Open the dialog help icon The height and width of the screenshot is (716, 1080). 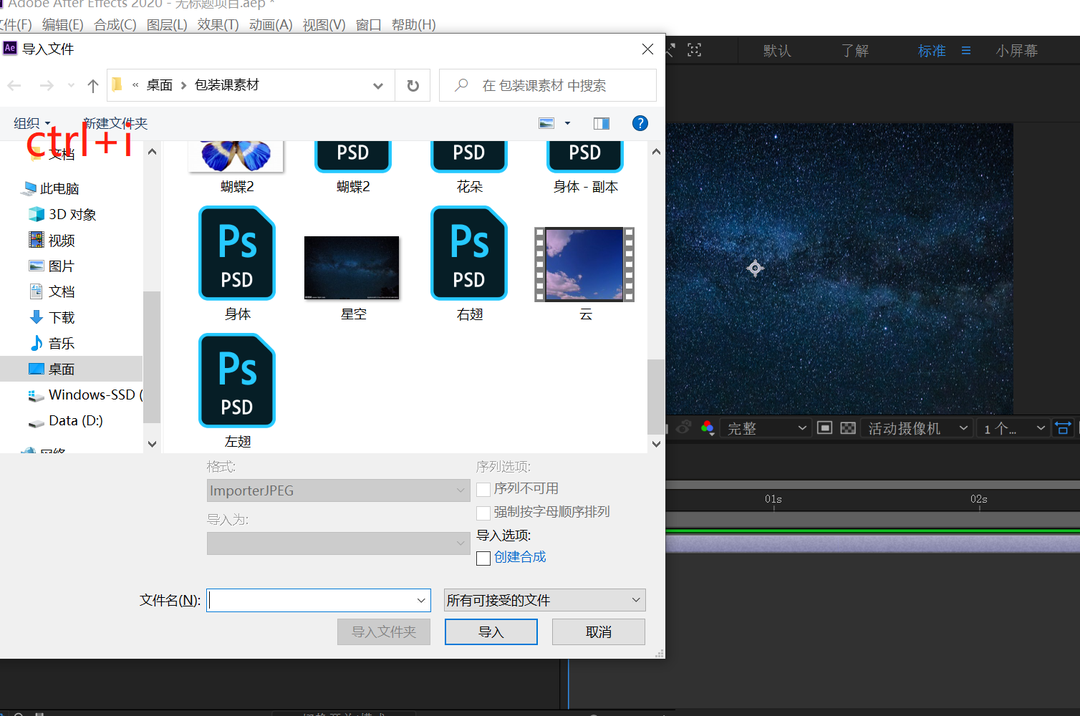(640, 123)
